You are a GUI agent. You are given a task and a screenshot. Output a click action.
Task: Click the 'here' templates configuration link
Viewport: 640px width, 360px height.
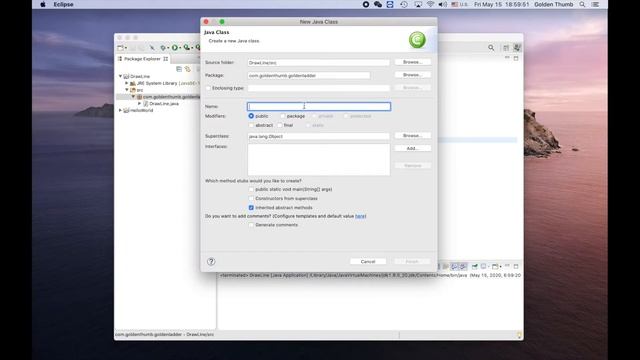tap(360, 216)
